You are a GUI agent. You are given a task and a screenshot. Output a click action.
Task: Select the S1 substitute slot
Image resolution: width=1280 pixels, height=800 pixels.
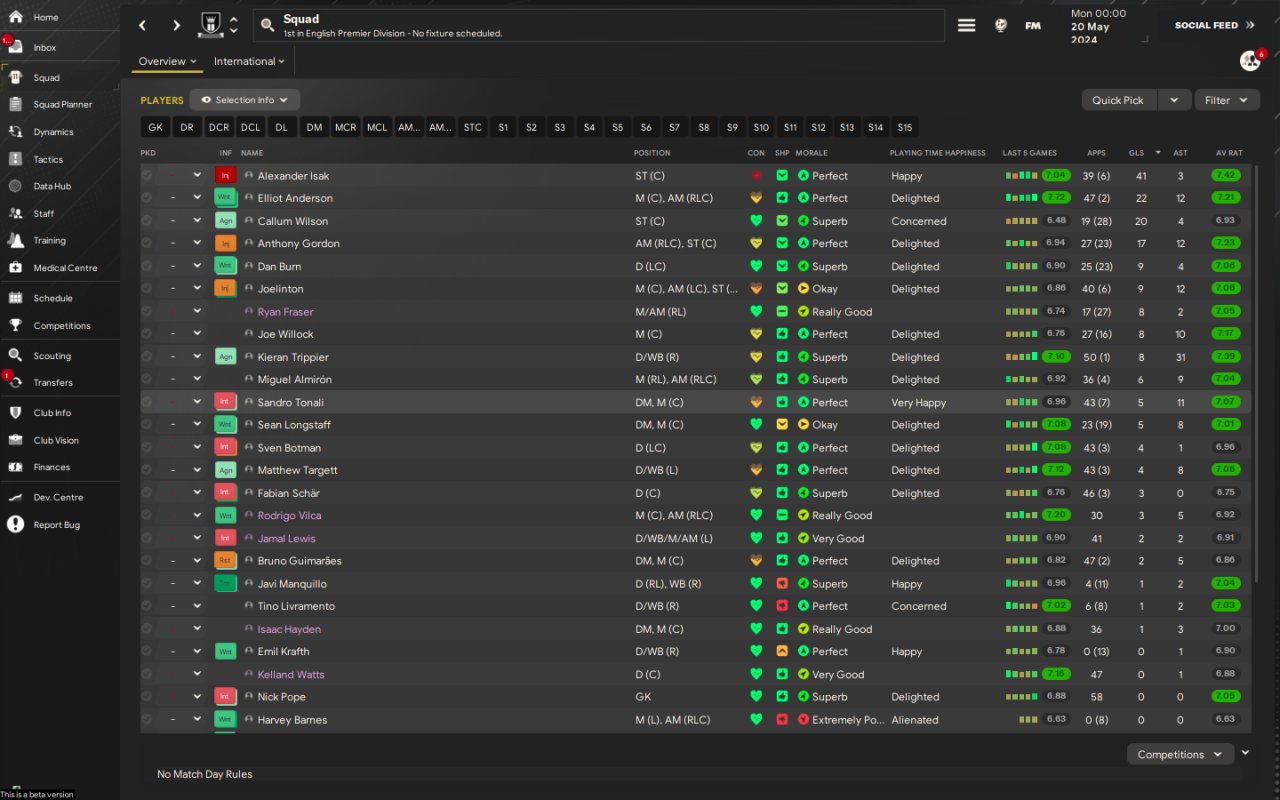(x=502, y=127)
